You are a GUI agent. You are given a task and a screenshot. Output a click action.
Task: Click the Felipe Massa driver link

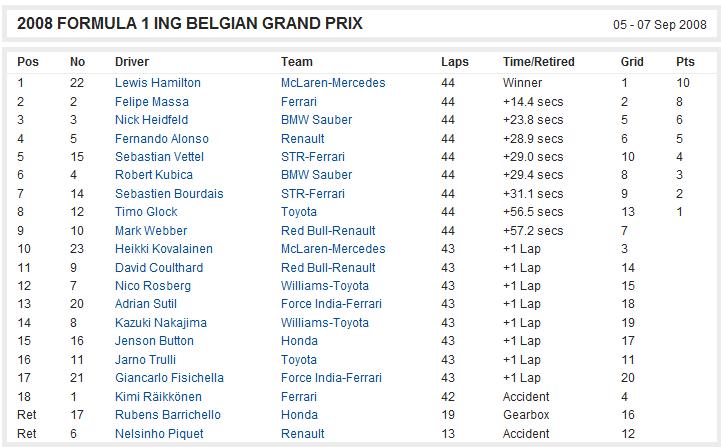tap(152, 102)
